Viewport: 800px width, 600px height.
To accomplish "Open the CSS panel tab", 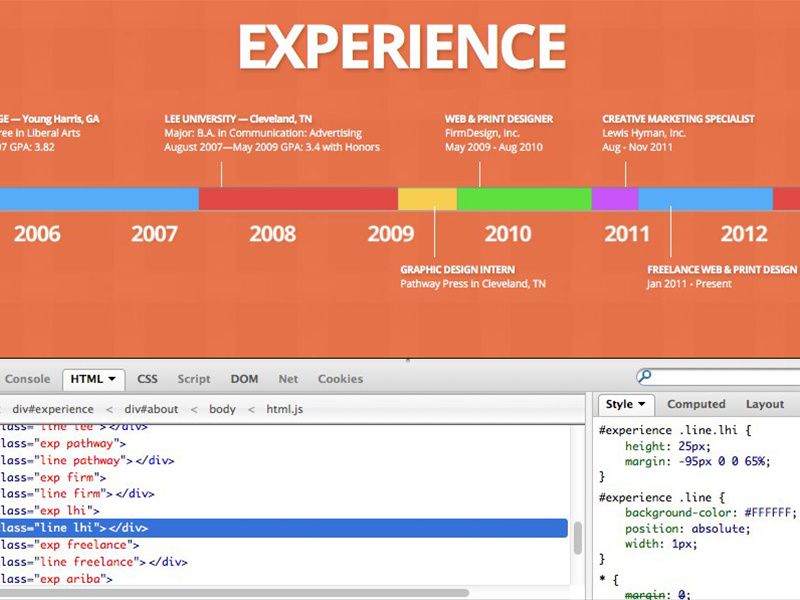I will point(147,379).
